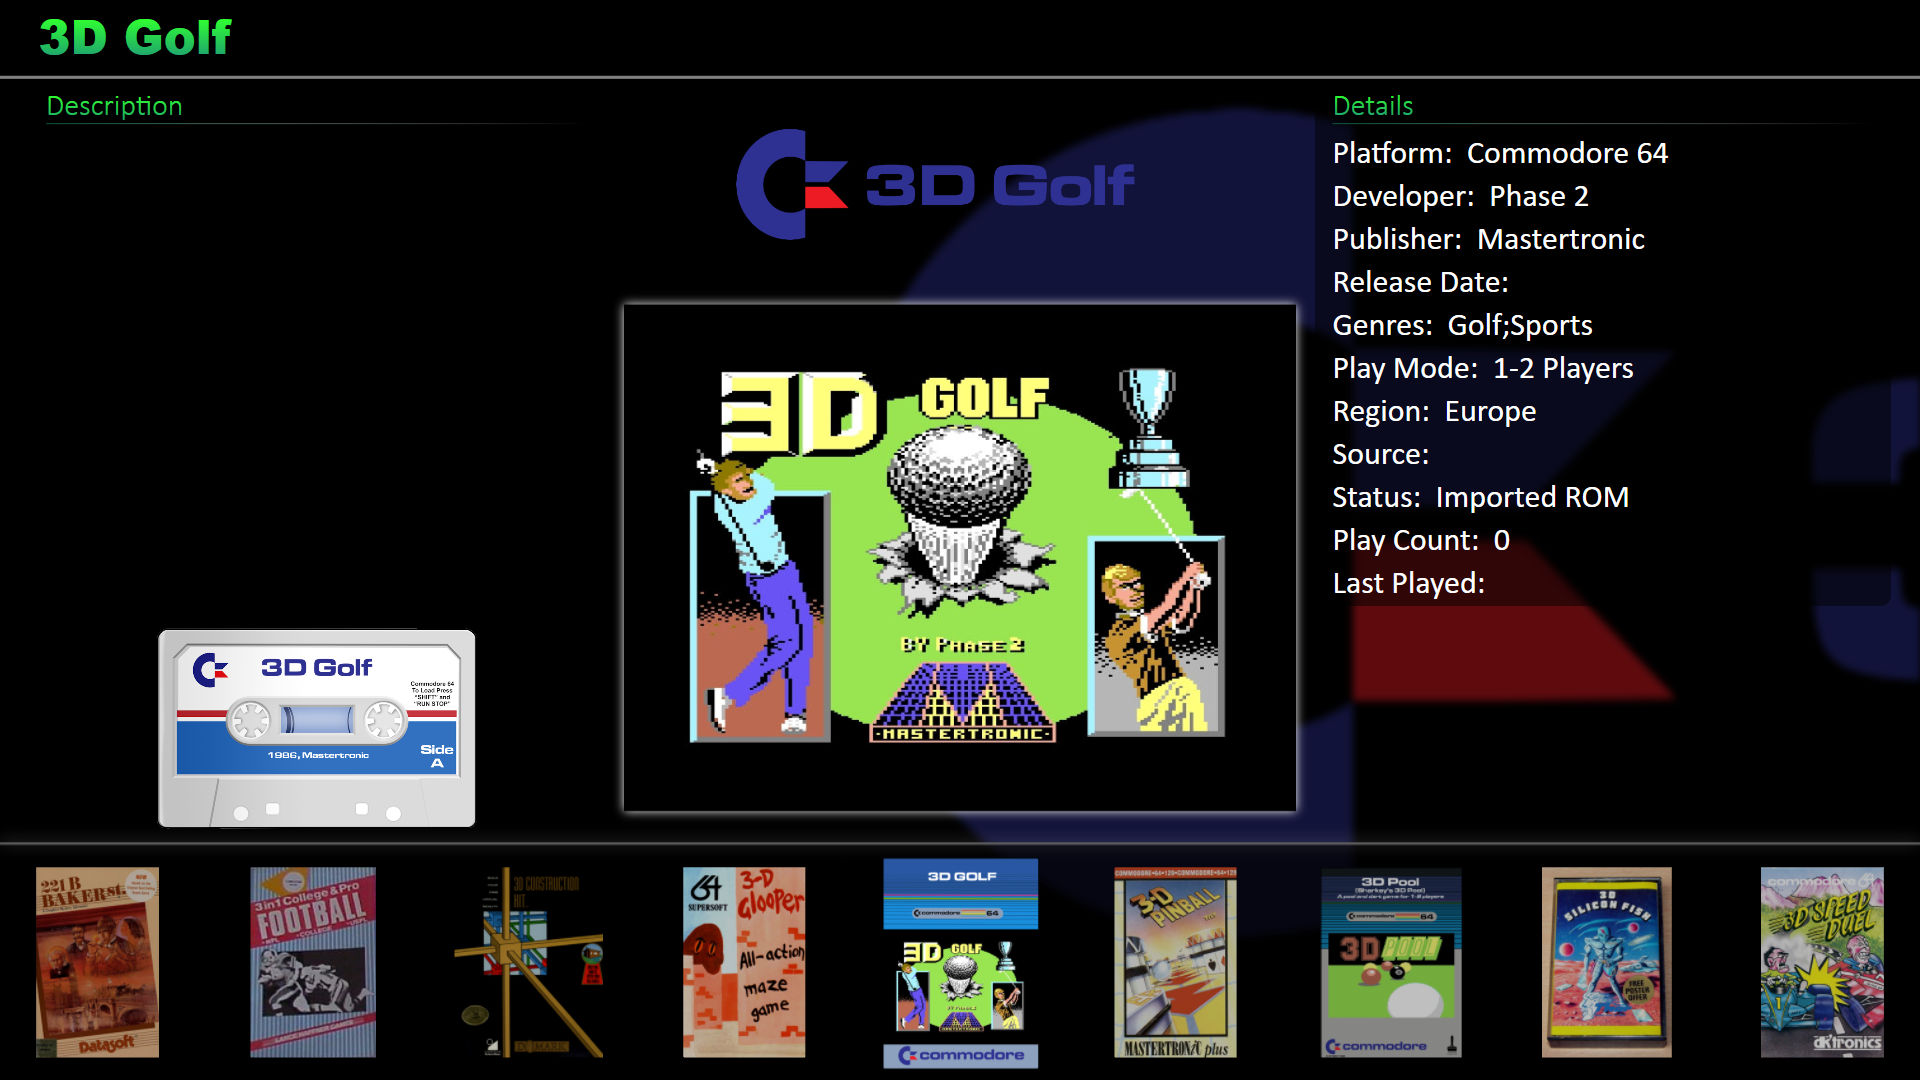Select the 3D Pinball cover
The height and width of the screenshot is (1080, 1920).
click(x=1176, y=962)
